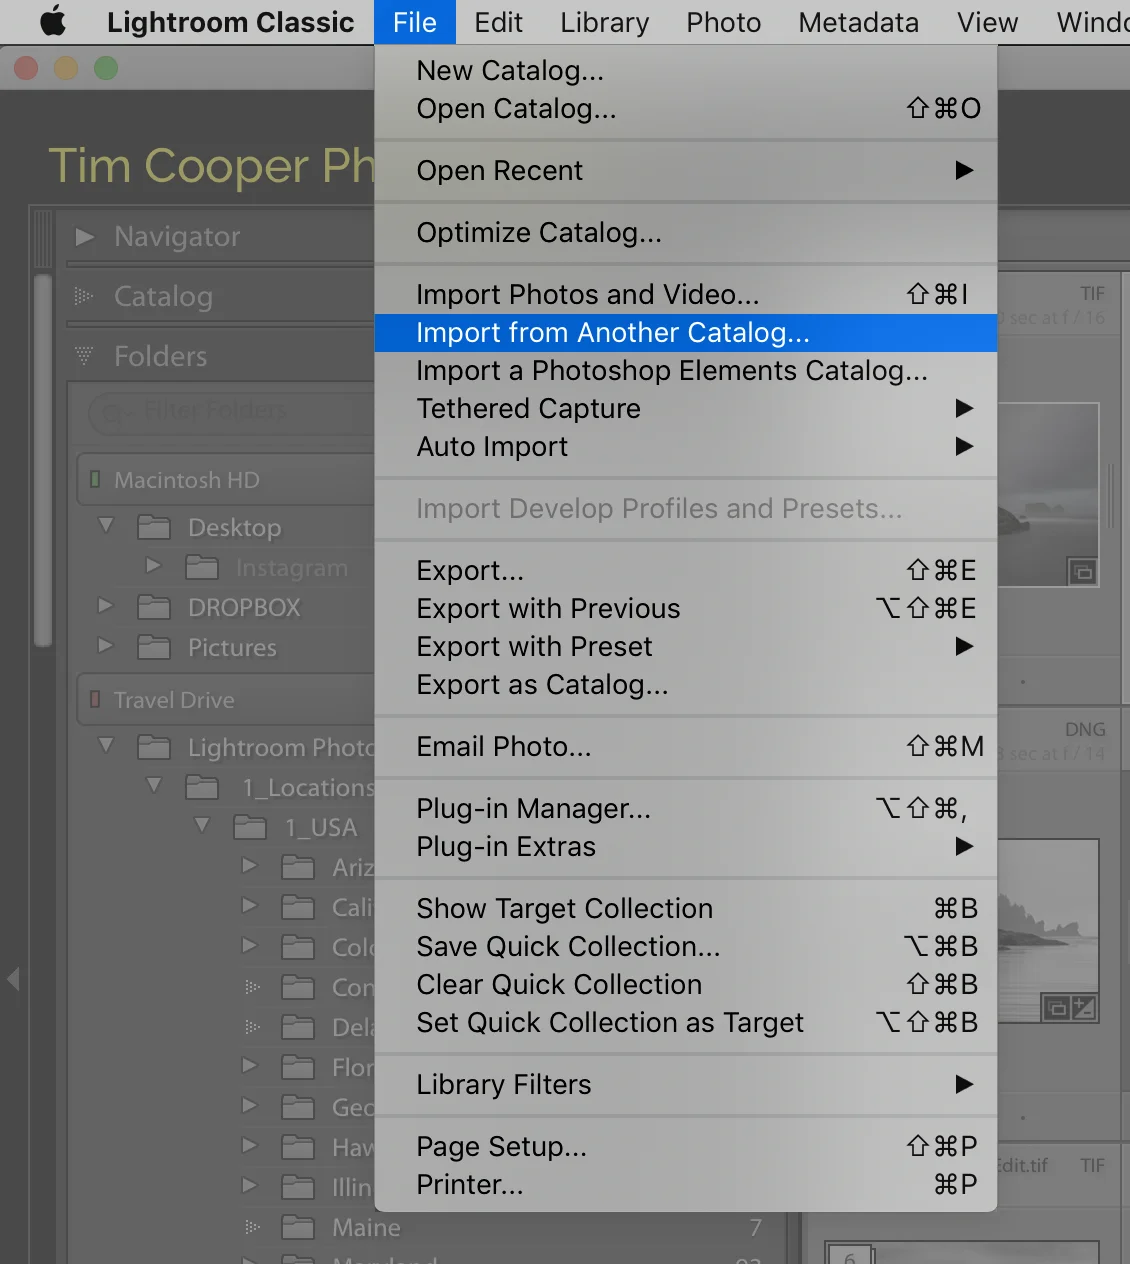Viewport: 1130px width, 1264px height.
Task: Click top thumbnail's collection badge
Action: pyautogui.click(x=1082, y=572)
